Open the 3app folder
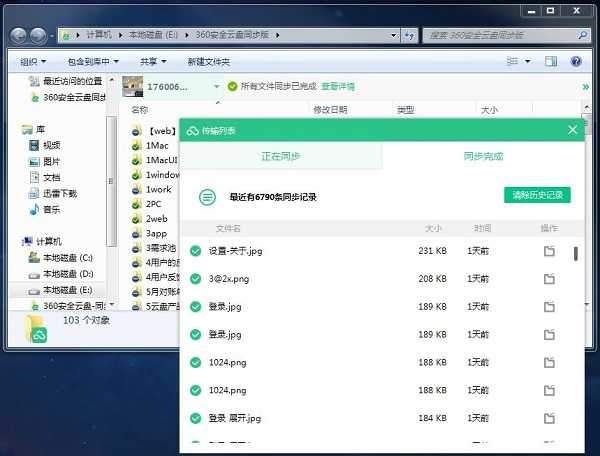600x456 pixels. coord(149,233)
